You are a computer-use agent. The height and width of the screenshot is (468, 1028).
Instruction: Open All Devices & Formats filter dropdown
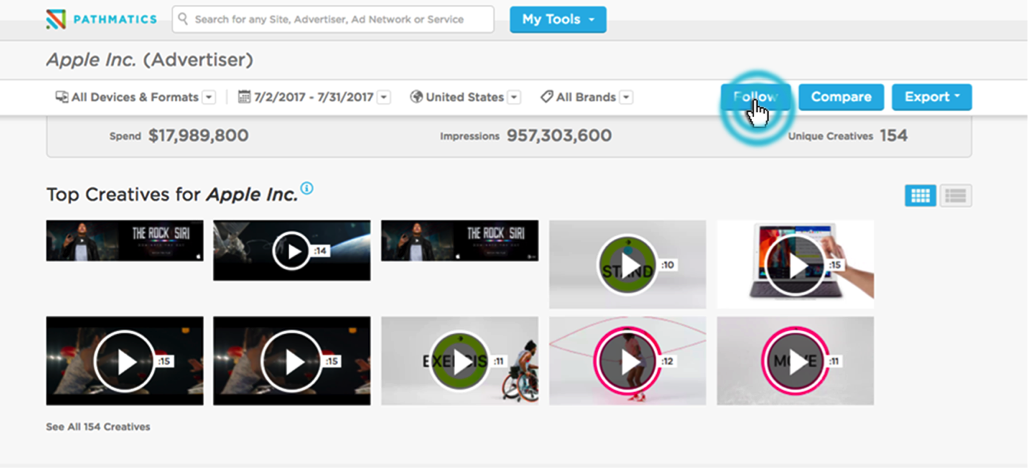(x=208, y=97)
